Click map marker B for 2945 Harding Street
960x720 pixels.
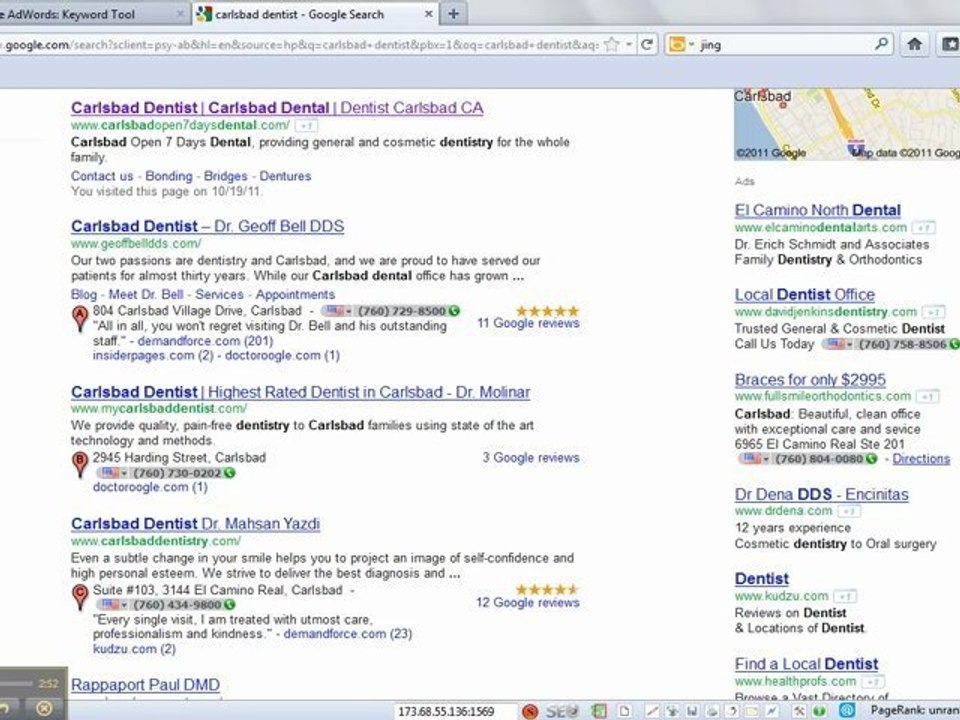(80, 465)
